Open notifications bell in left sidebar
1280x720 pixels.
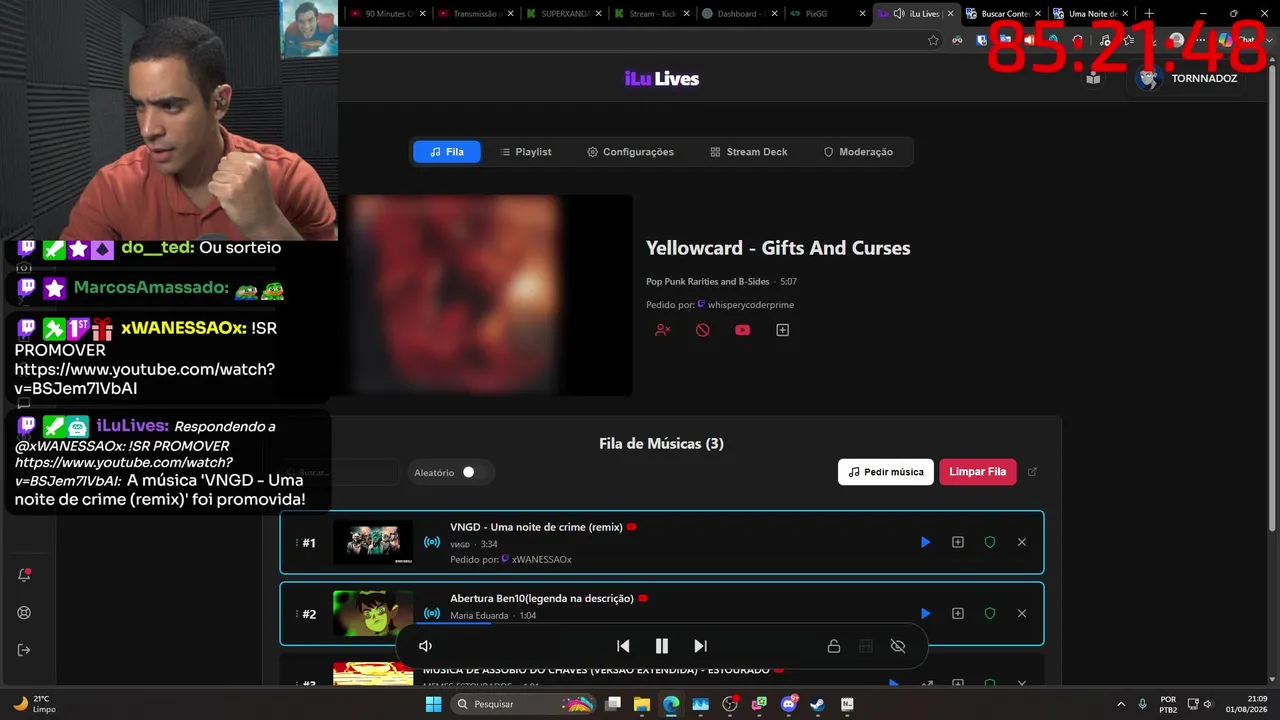click(x=24, y=575)
